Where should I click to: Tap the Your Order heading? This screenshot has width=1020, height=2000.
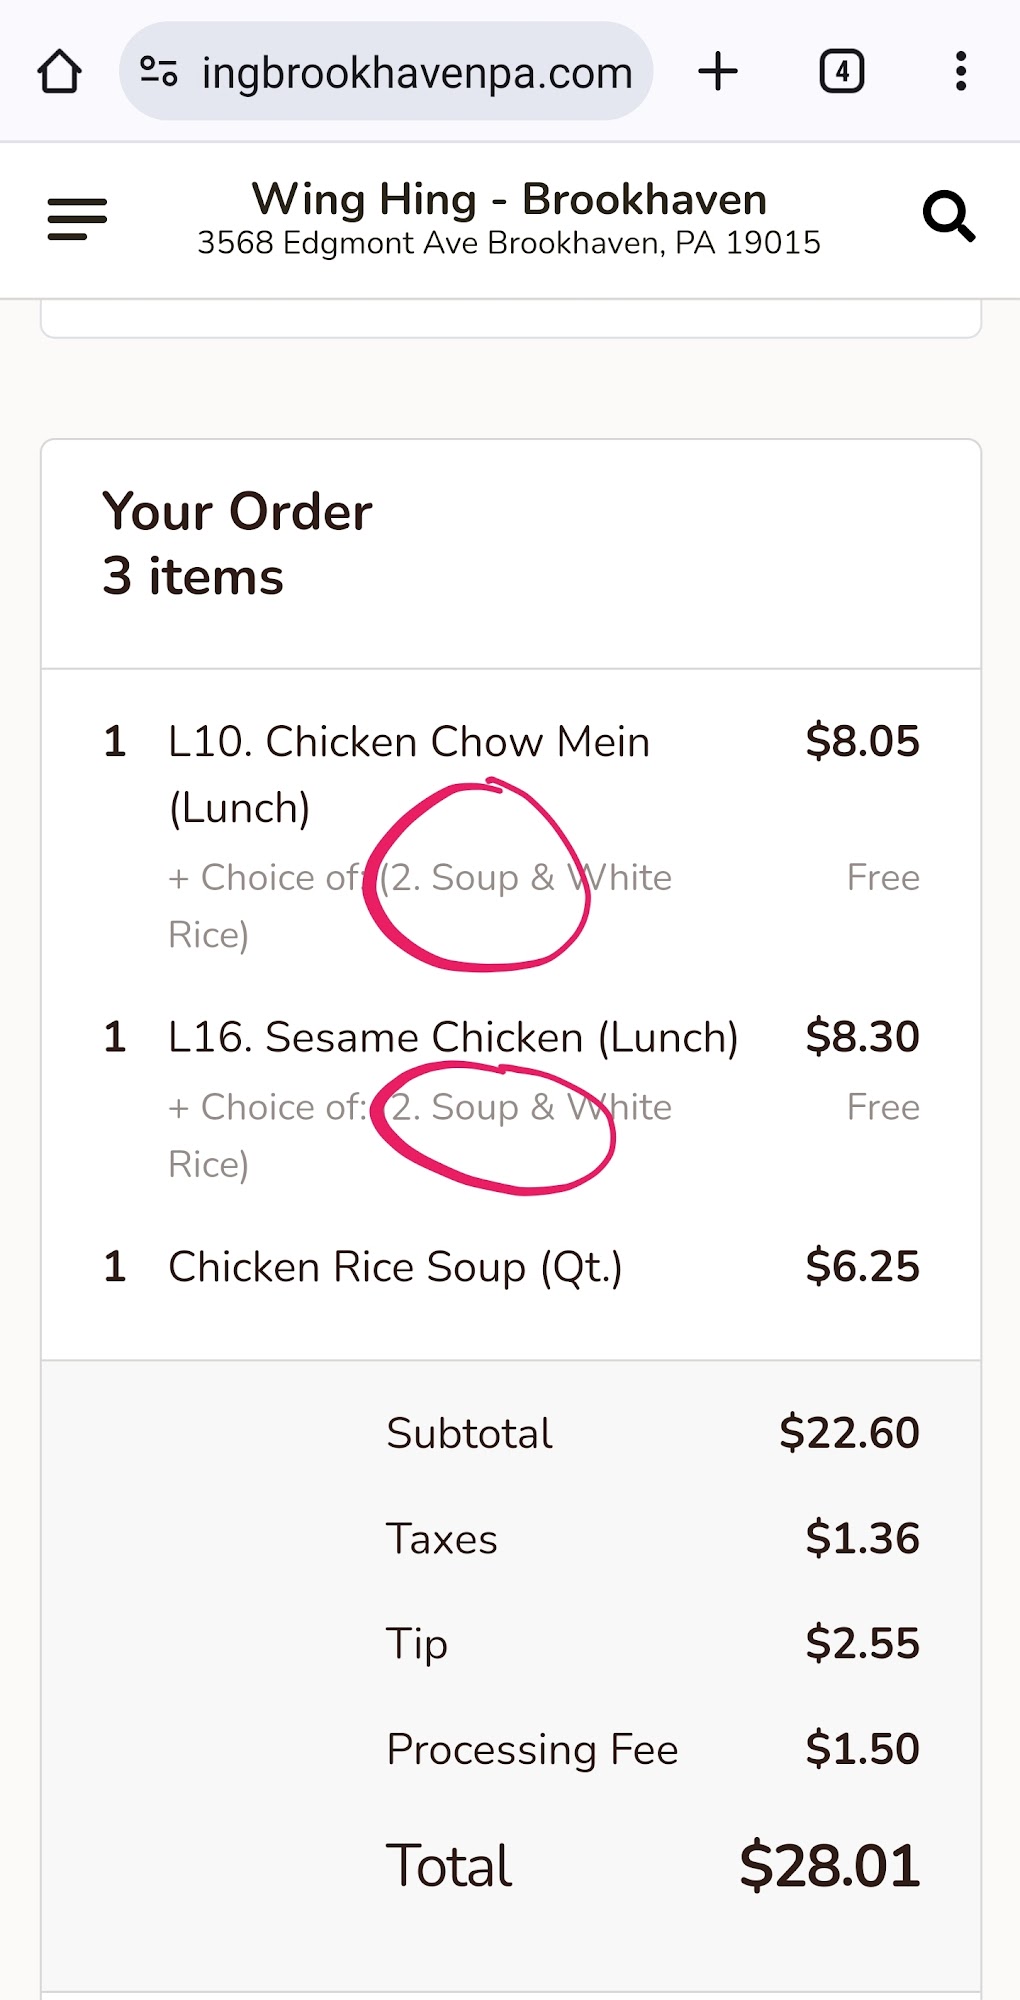coord(237,511)
